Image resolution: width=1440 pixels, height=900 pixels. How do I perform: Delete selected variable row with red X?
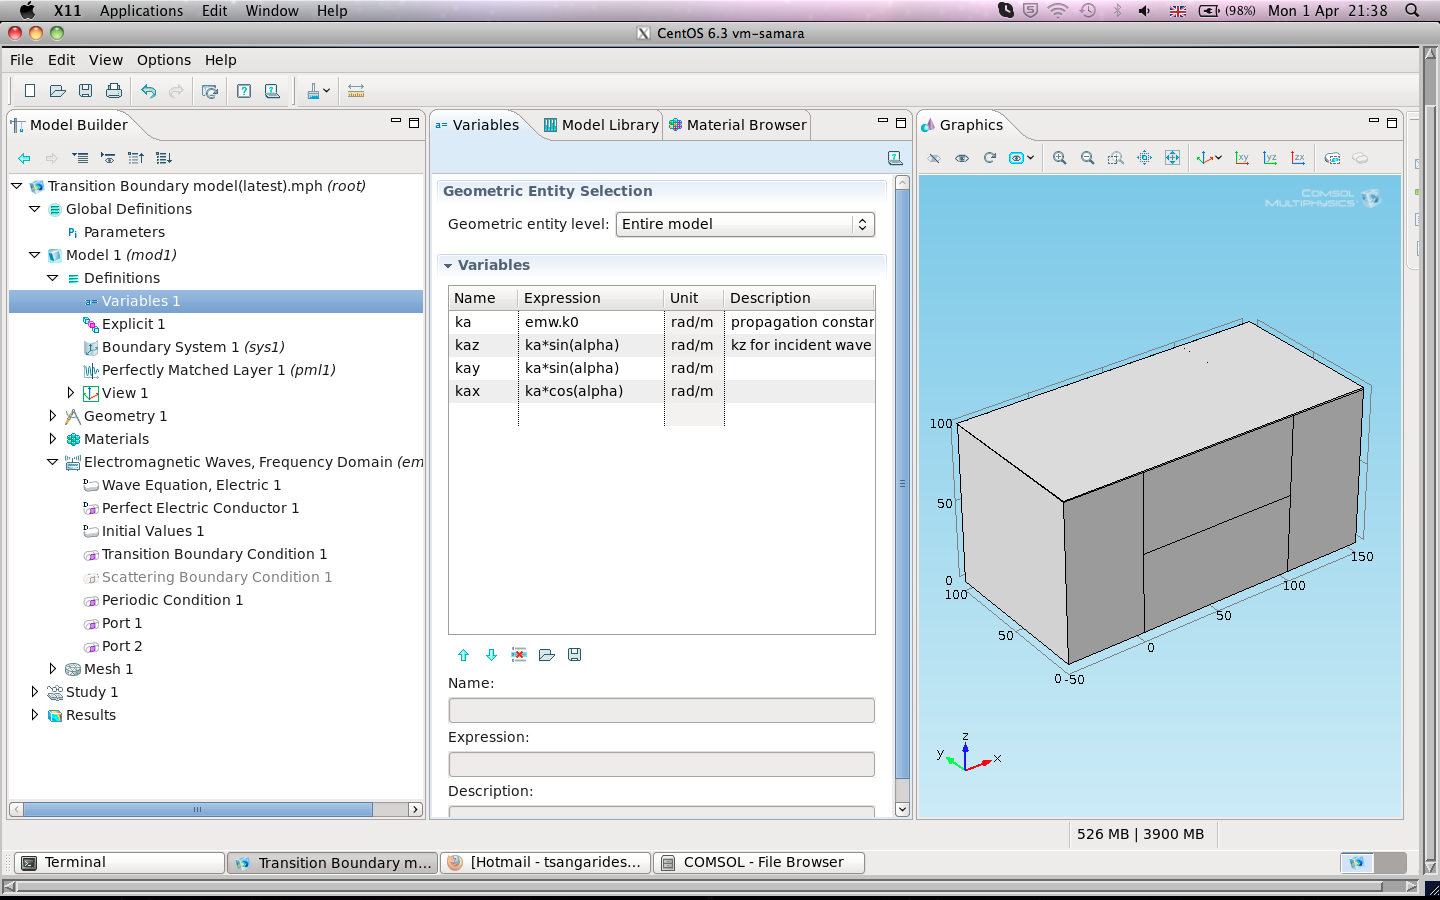tap(519, 655)
